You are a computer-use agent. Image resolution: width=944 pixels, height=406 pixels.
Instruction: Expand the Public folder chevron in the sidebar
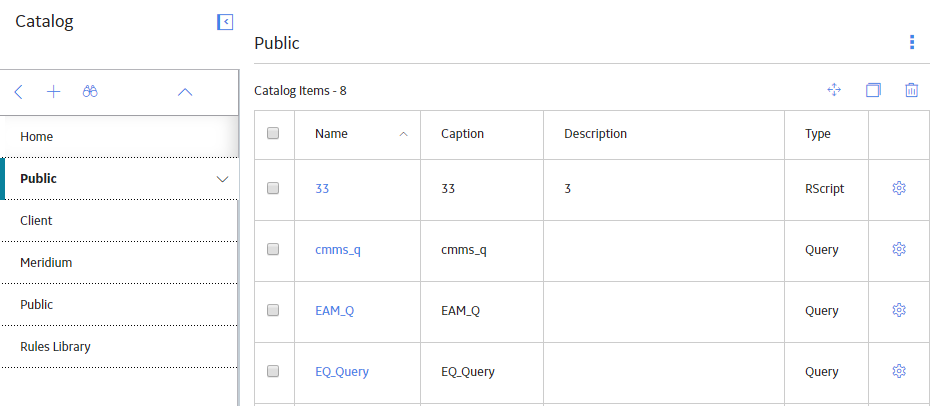[222, 179]
